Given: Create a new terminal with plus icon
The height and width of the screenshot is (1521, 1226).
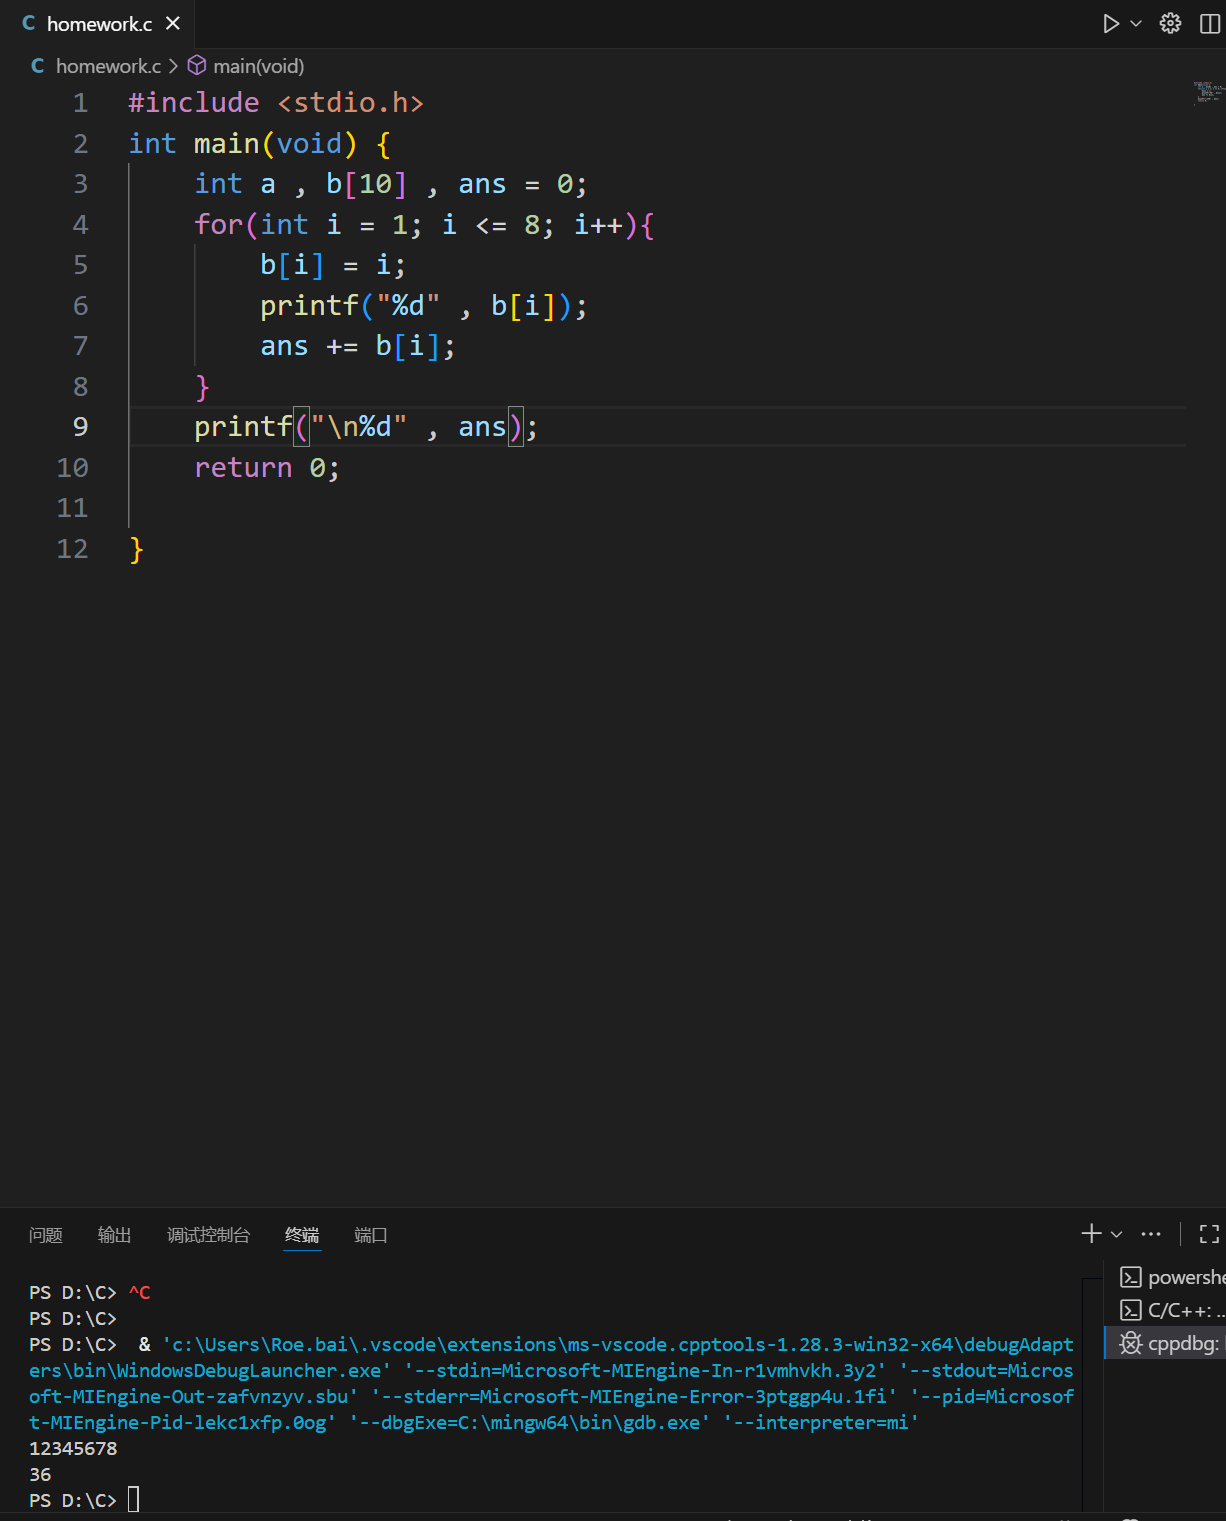Looking at the screenshot, I should tap(1091, 1234).
